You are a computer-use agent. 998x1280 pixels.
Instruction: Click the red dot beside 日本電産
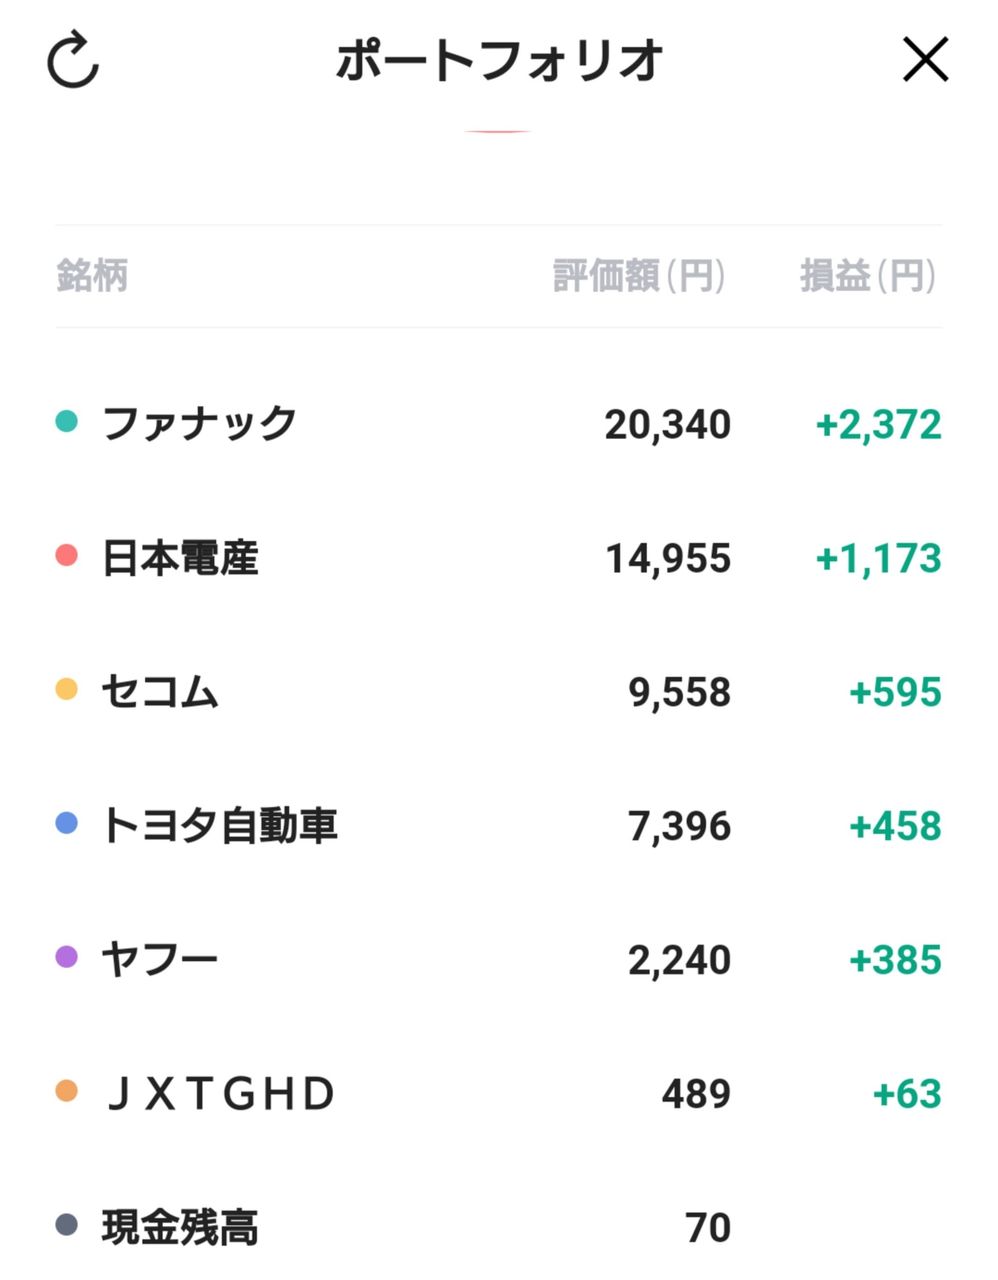(66, 555)
